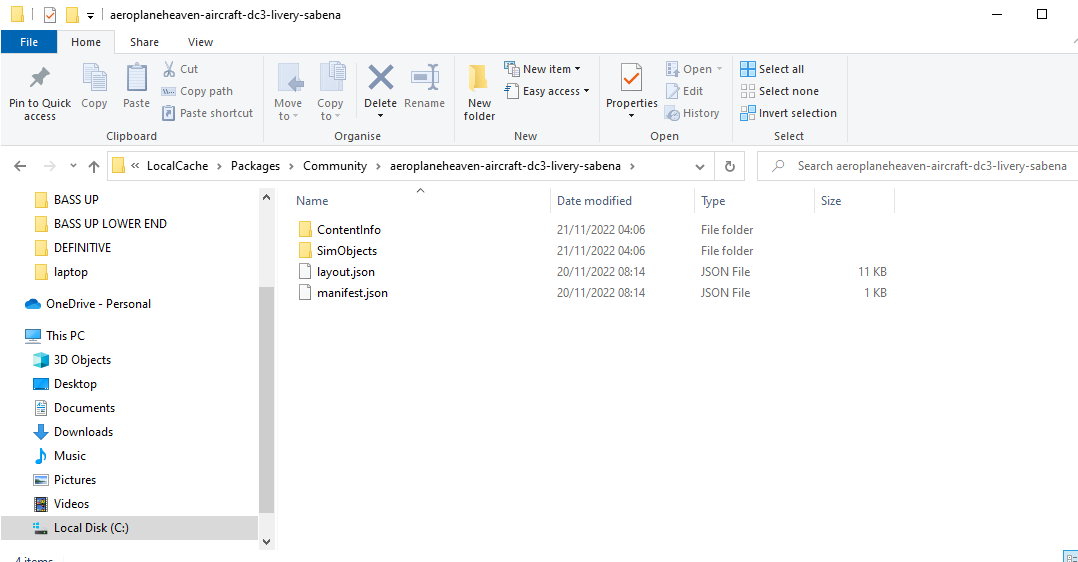Switch to the Share ribbon tab

coord(144,42)
